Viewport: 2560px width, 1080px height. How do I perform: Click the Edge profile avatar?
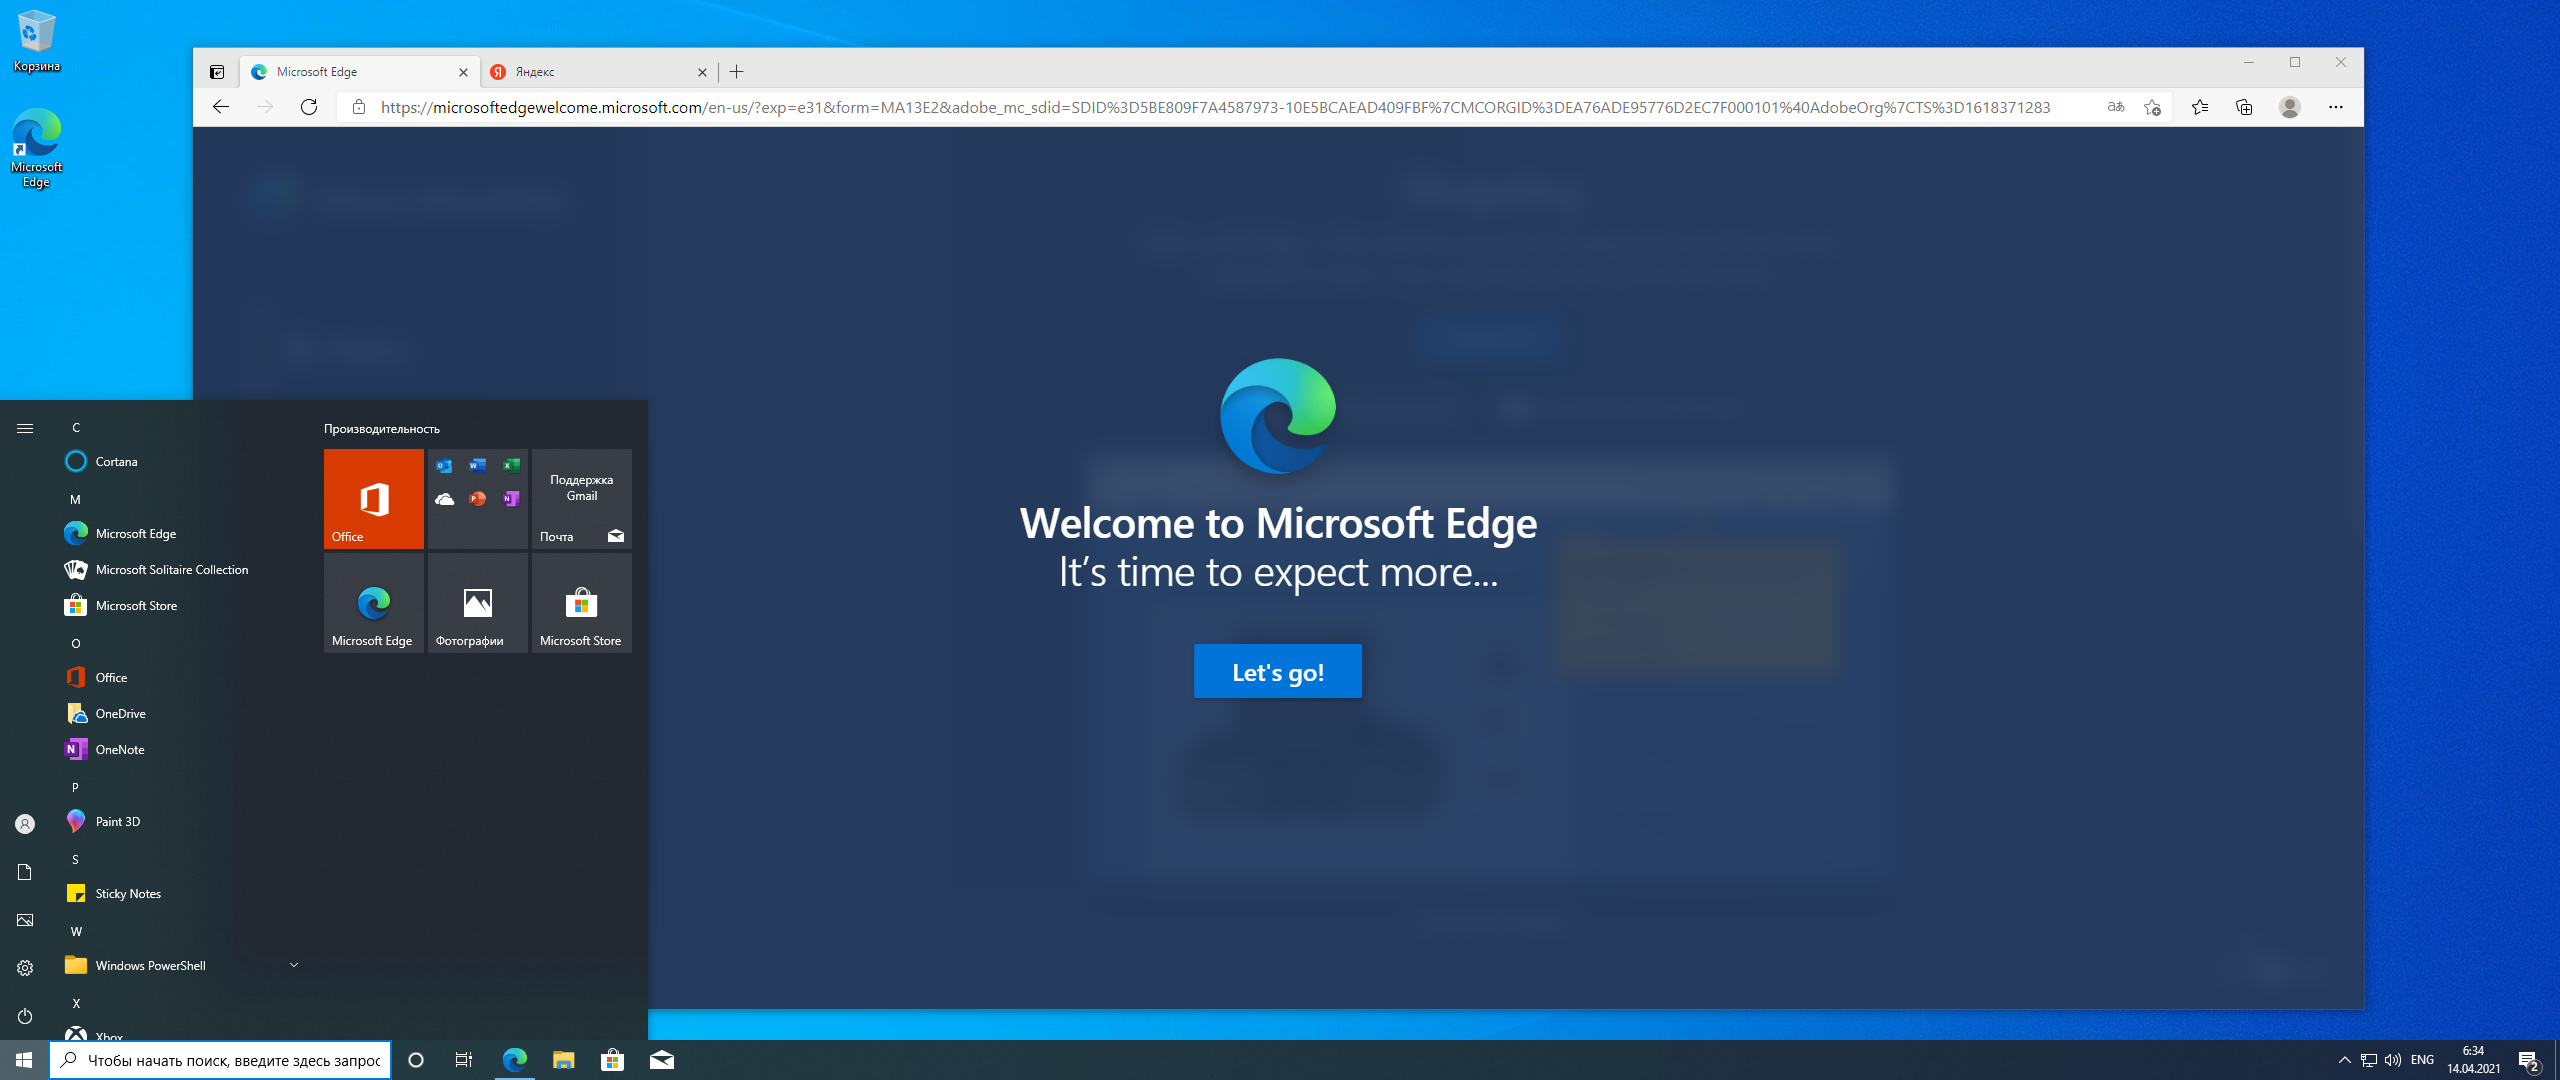[2290, 107]
